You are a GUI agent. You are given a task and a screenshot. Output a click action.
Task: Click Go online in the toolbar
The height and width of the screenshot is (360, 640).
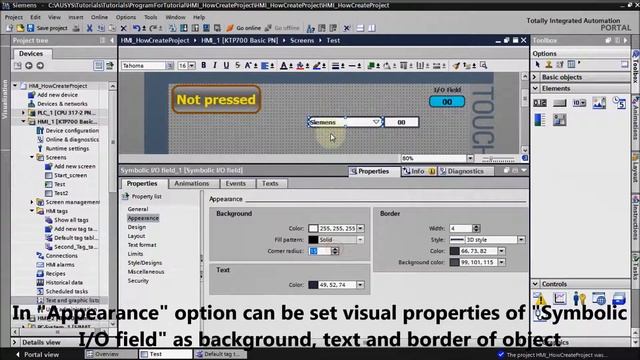[244, 28]
